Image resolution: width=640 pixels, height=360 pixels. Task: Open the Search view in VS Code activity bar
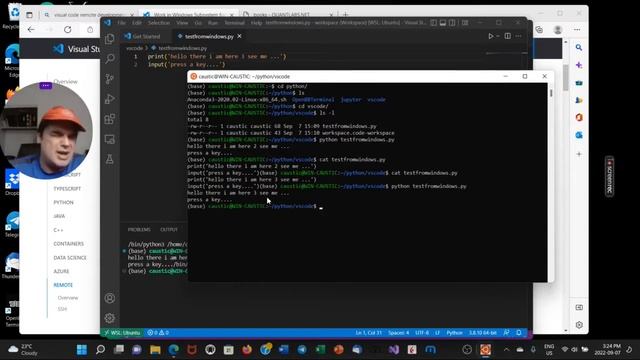click(109, 59)
